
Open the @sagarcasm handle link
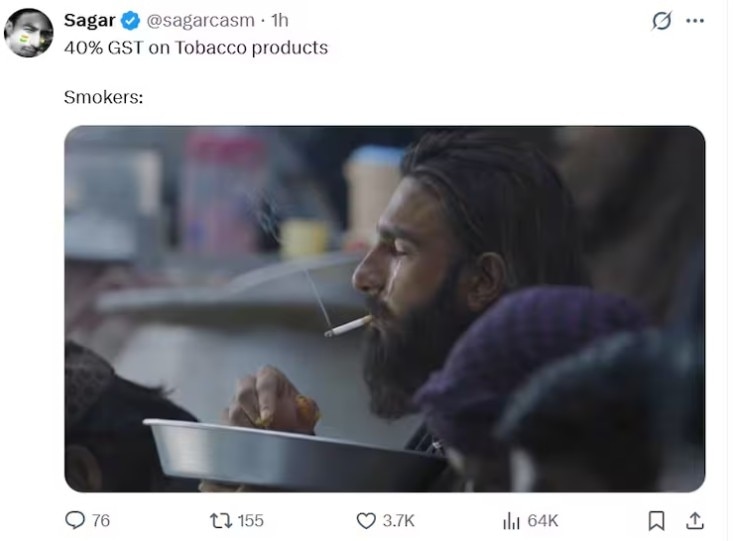[200, 21]
